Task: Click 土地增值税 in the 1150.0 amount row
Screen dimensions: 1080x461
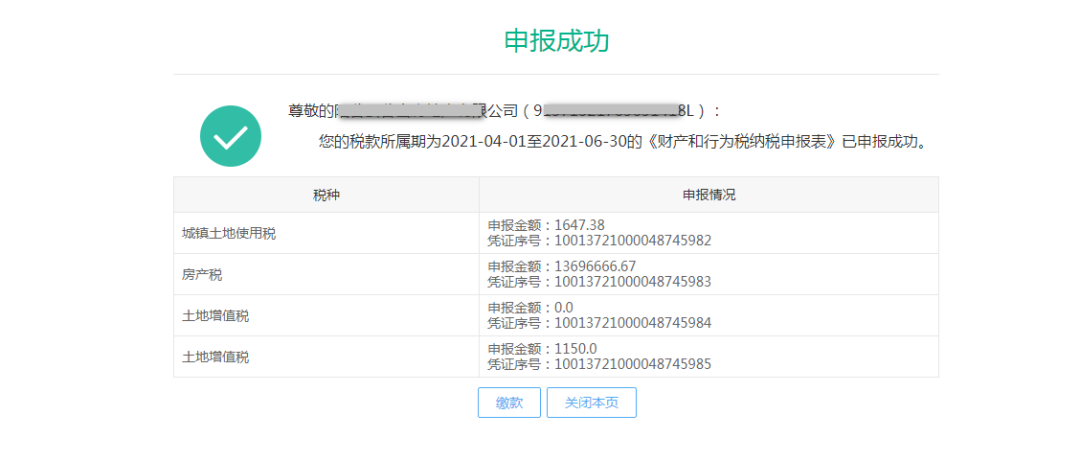Action: 215,358
